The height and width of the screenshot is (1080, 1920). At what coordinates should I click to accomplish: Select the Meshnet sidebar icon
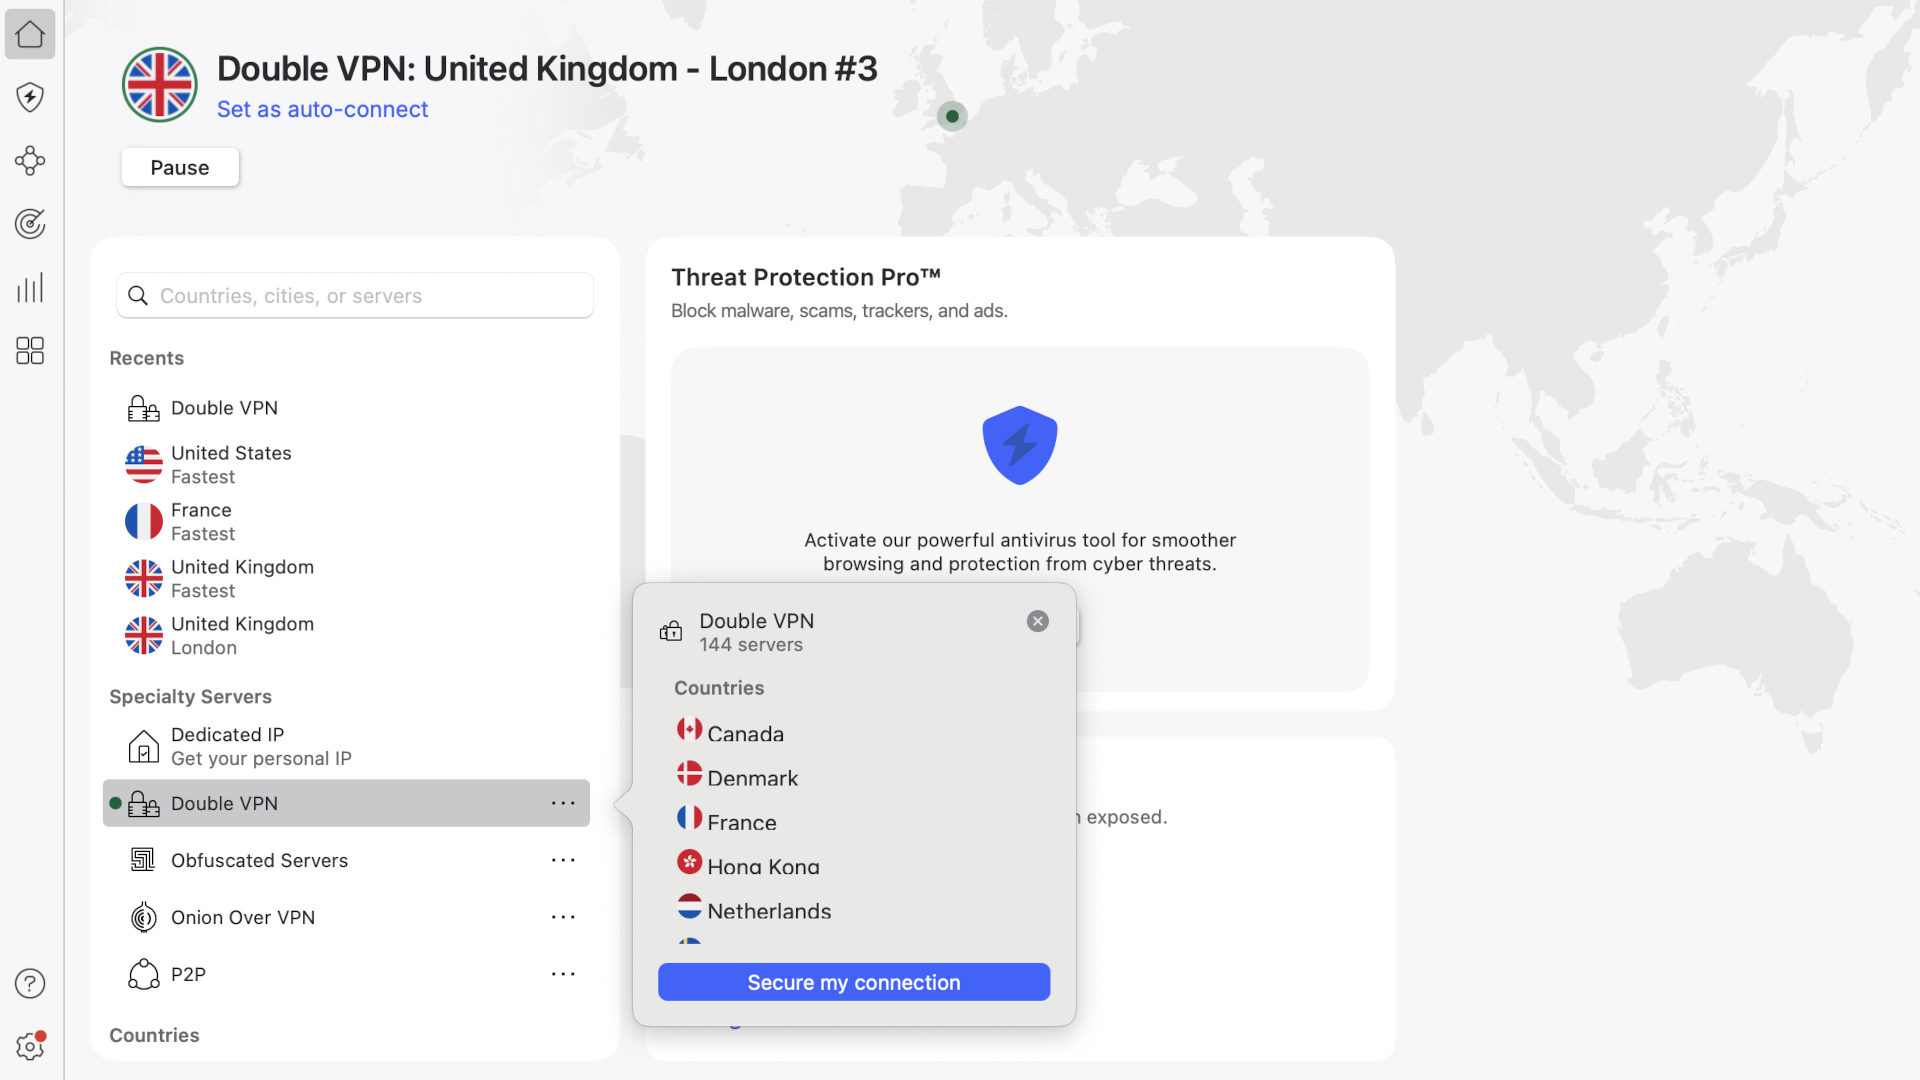30,161
